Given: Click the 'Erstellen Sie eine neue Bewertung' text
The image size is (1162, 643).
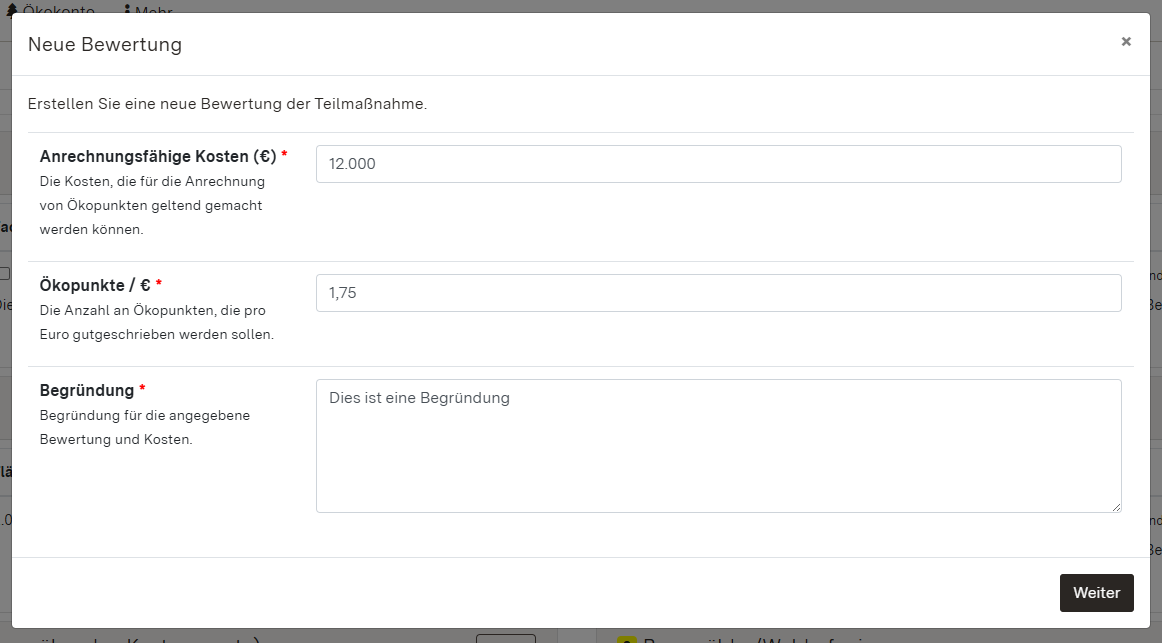Looking at the screenshot, I should click(x=227, y=104).
